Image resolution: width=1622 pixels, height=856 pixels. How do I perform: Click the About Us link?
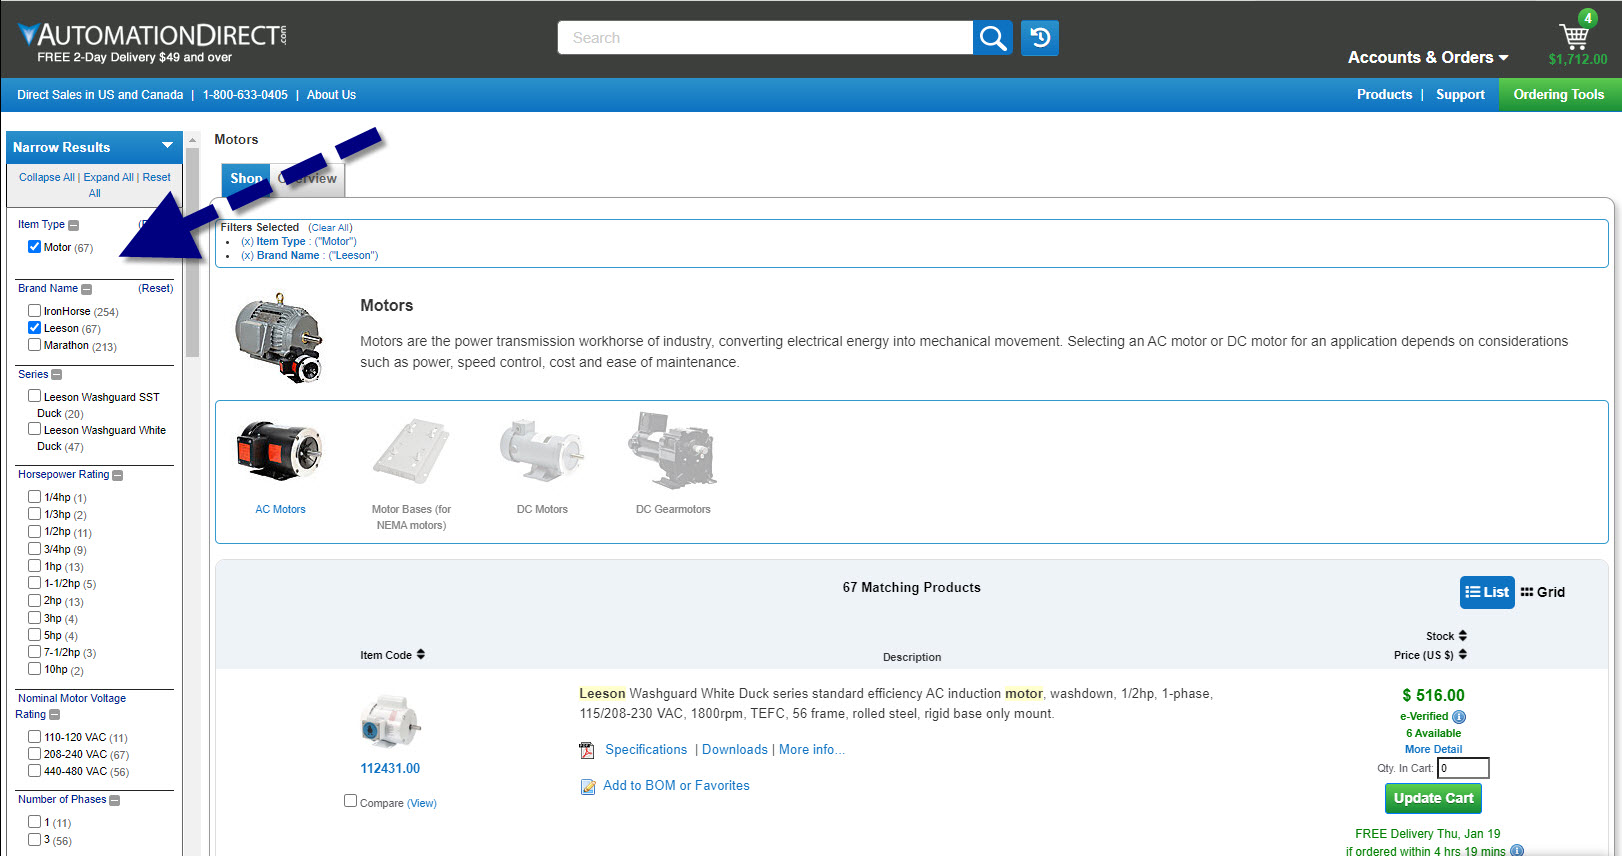tap(331, 95)
